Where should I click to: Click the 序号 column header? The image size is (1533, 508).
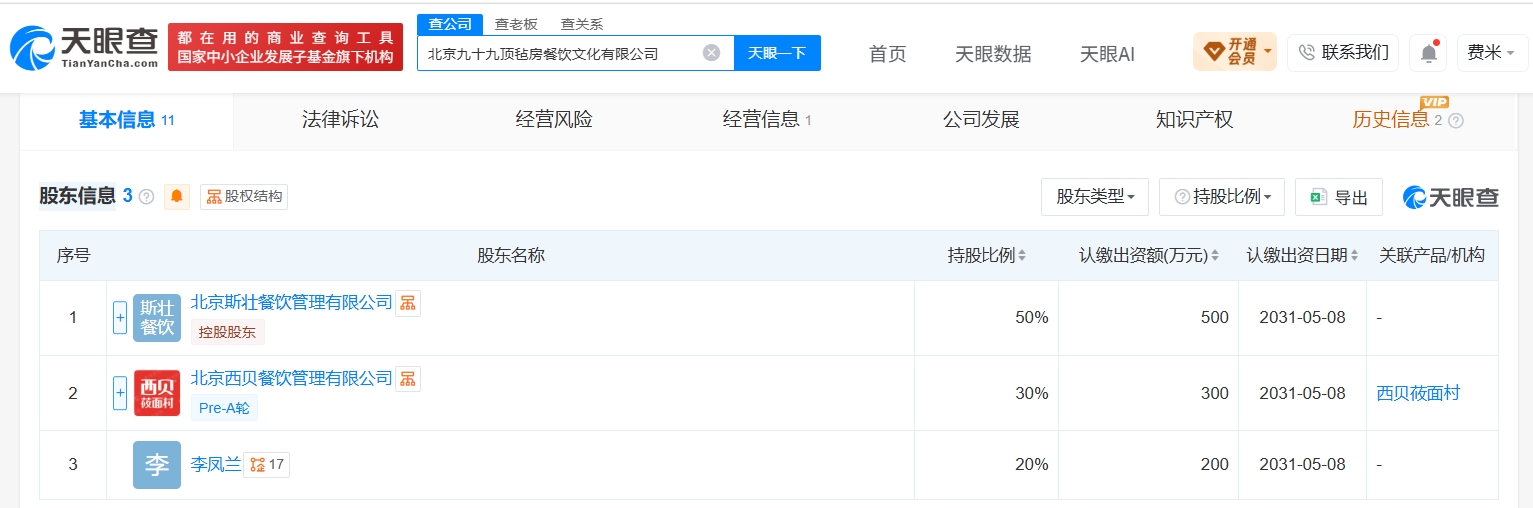click(x=73, y=256)
